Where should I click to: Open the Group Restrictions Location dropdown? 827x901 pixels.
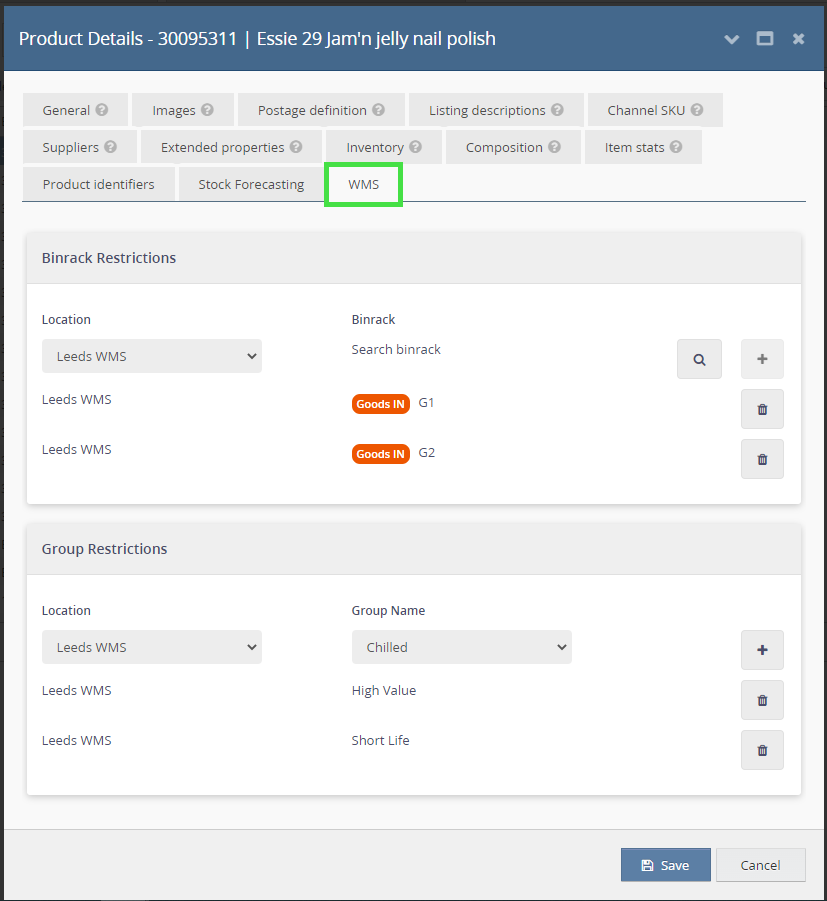pos(152,647)
